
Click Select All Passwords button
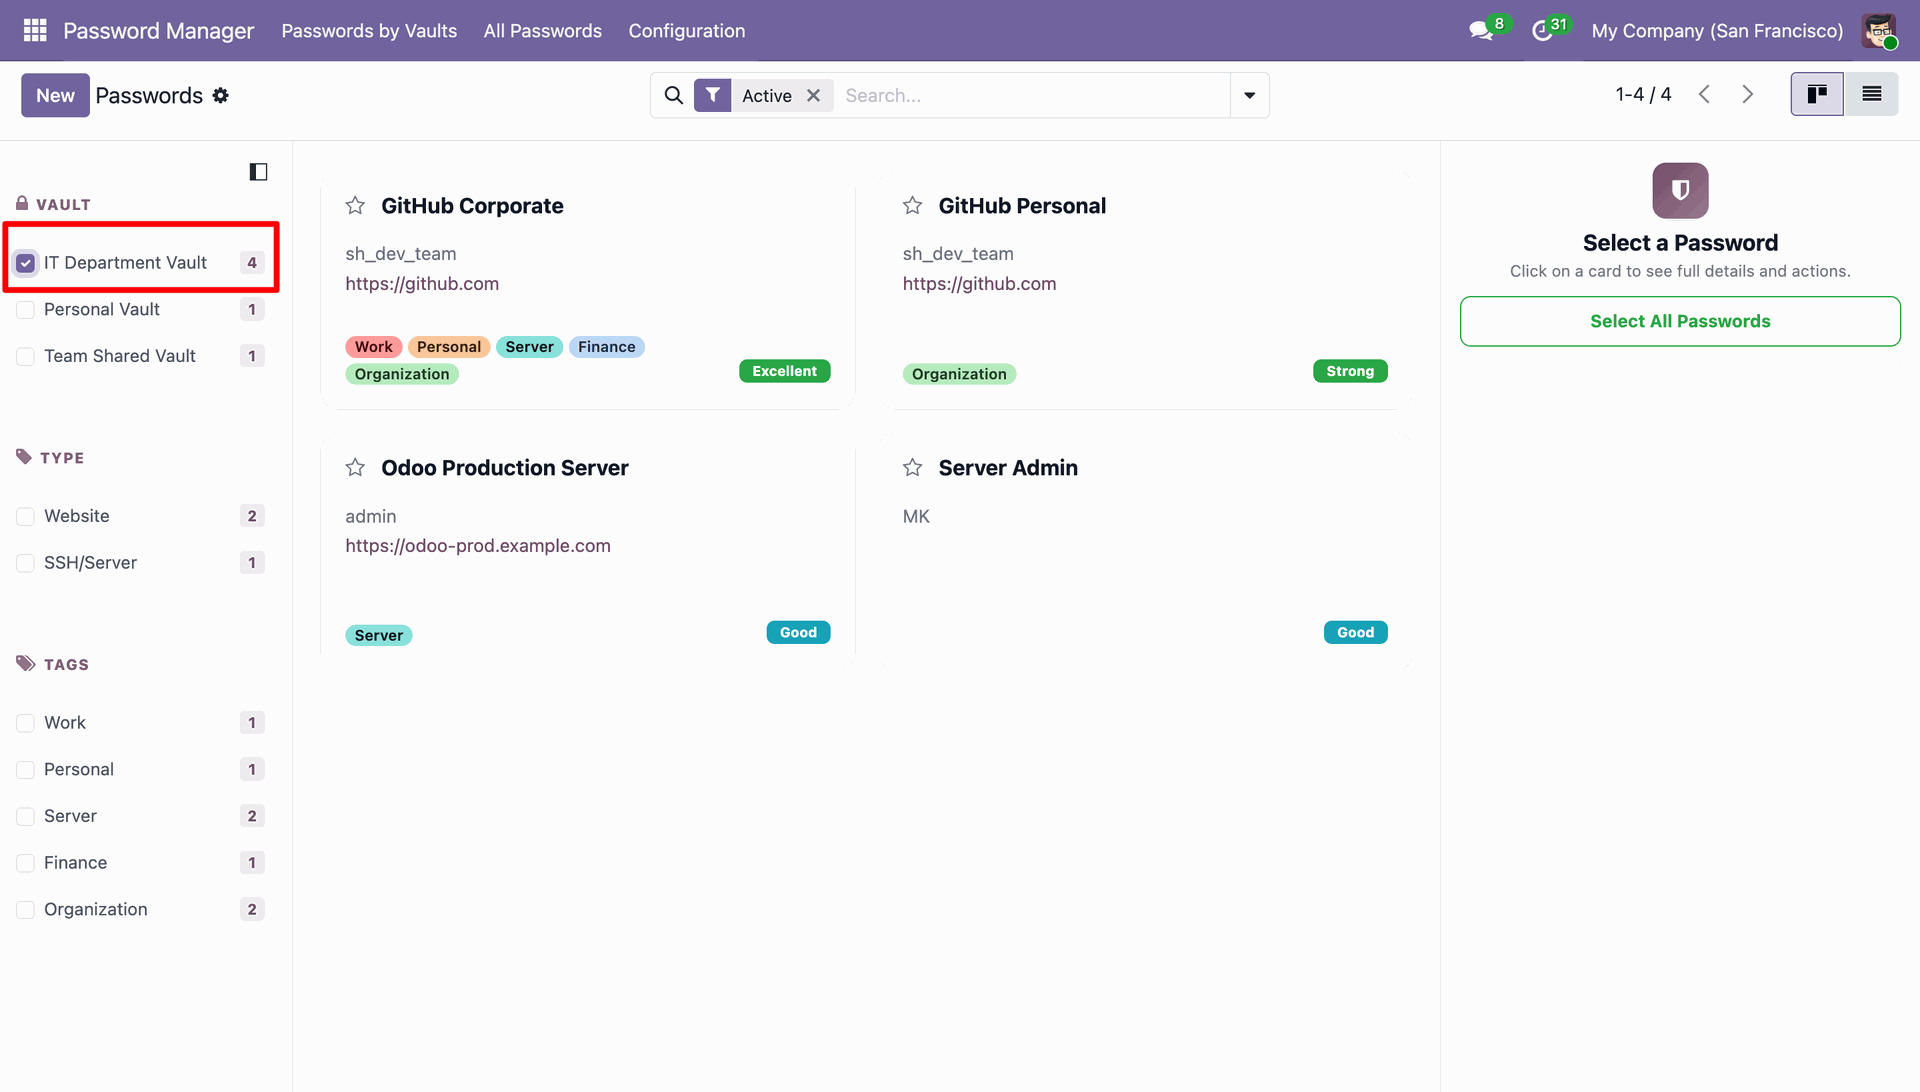1680,321
